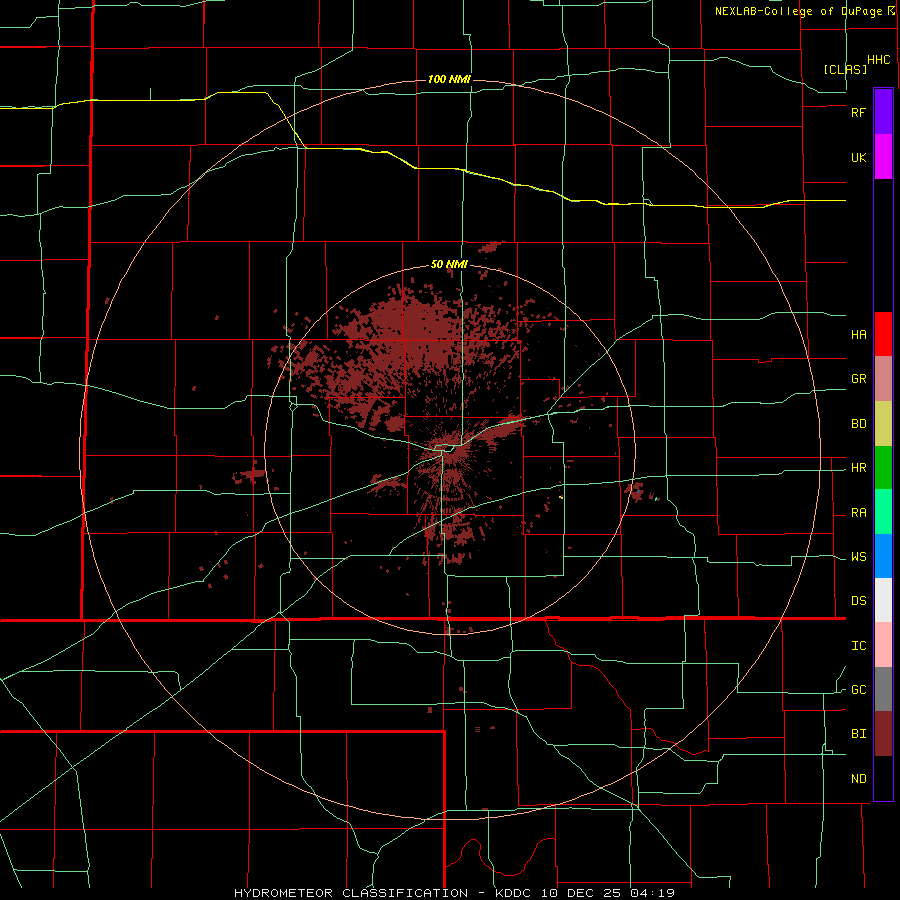Viewport: 900px width, 900px height.
Task: Click the HR legend label
Action: click(858, 468)
